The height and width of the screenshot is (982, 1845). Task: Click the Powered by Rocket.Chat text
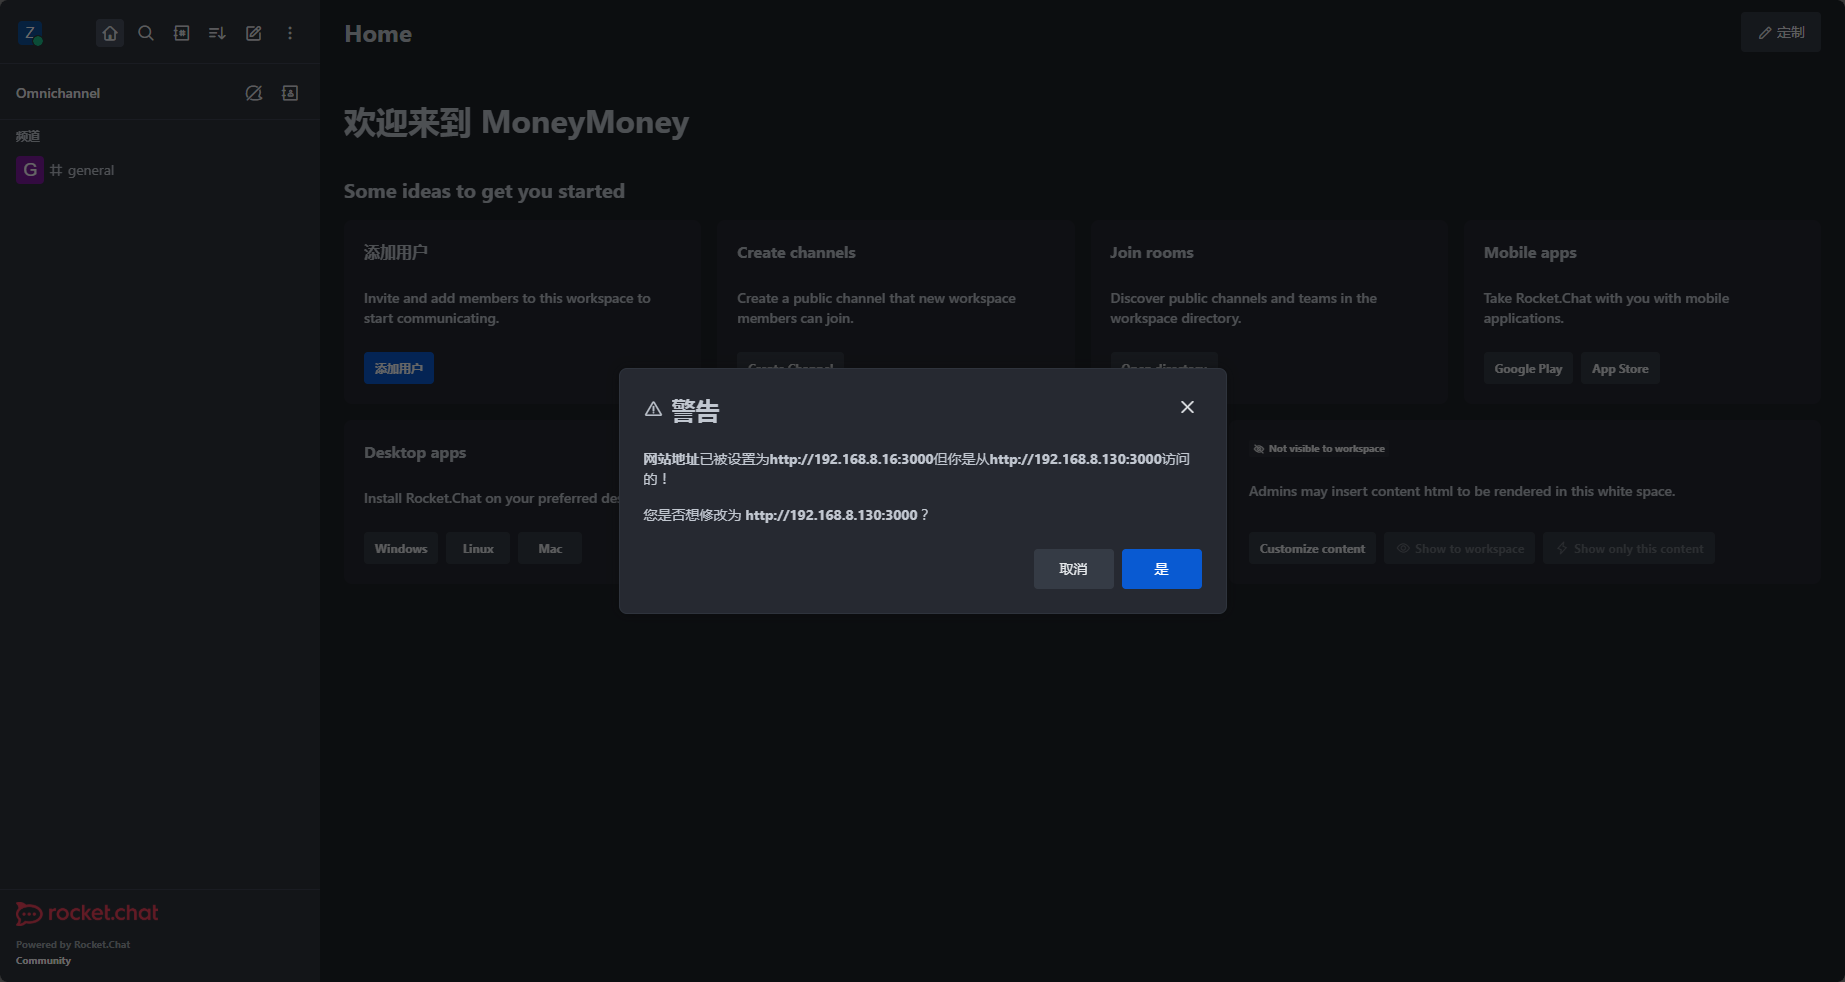[x=73, y=944]
